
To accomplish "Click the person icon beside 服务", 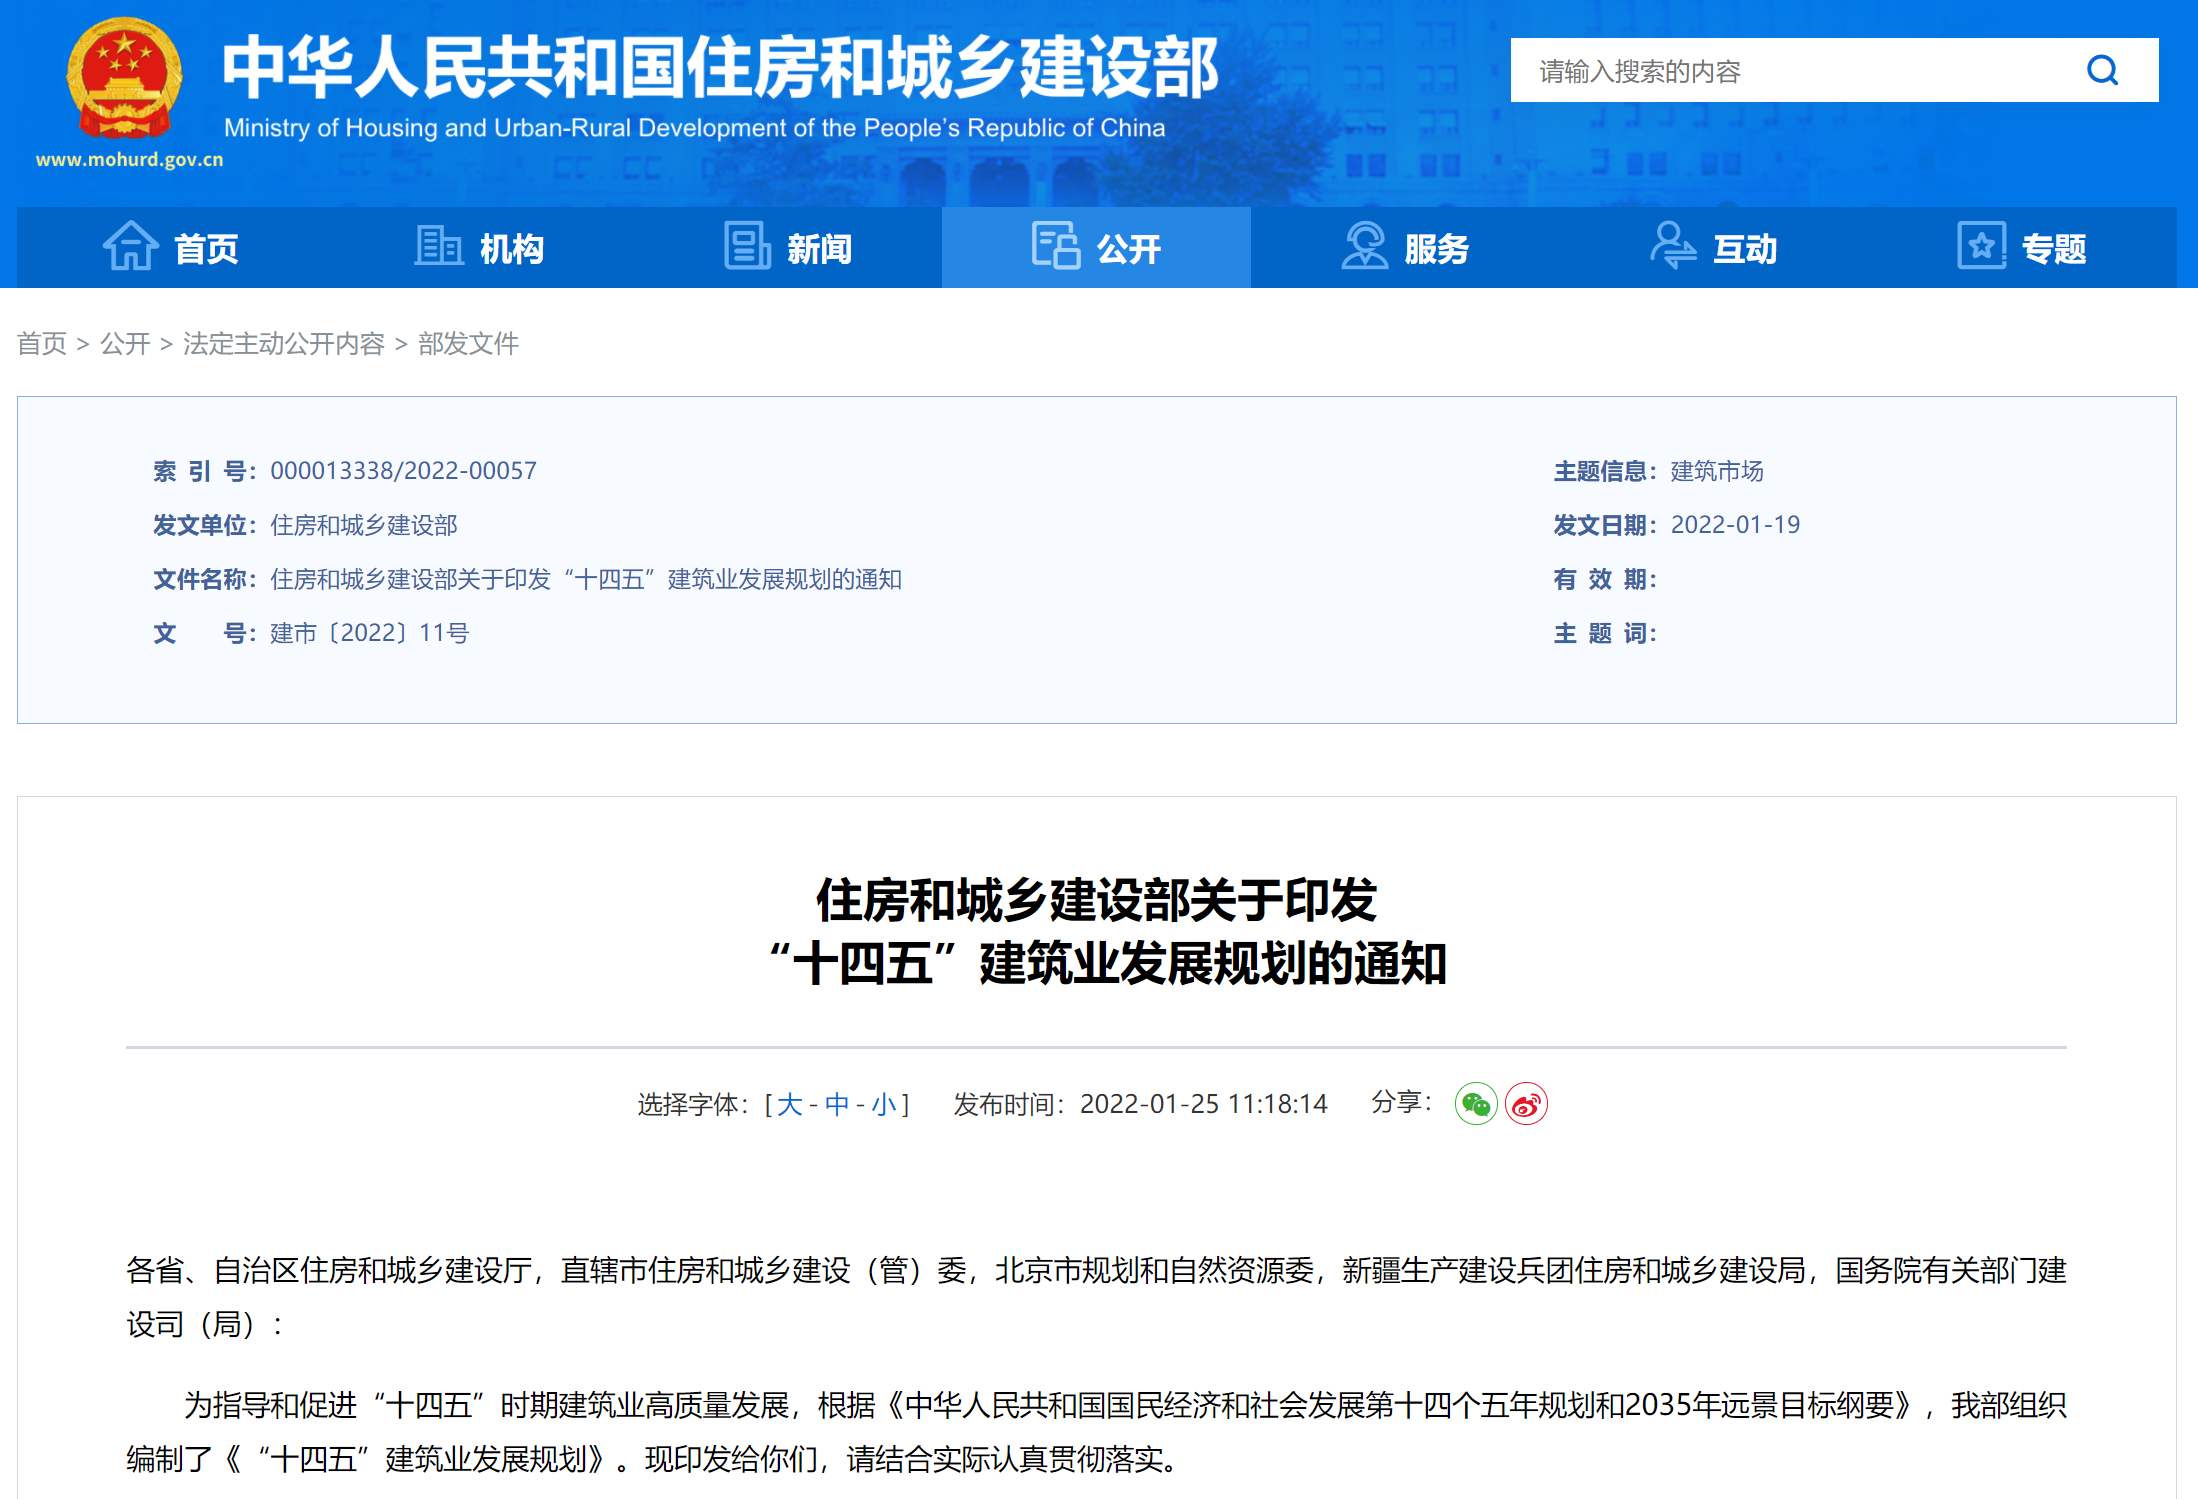I will point(1364,246).
